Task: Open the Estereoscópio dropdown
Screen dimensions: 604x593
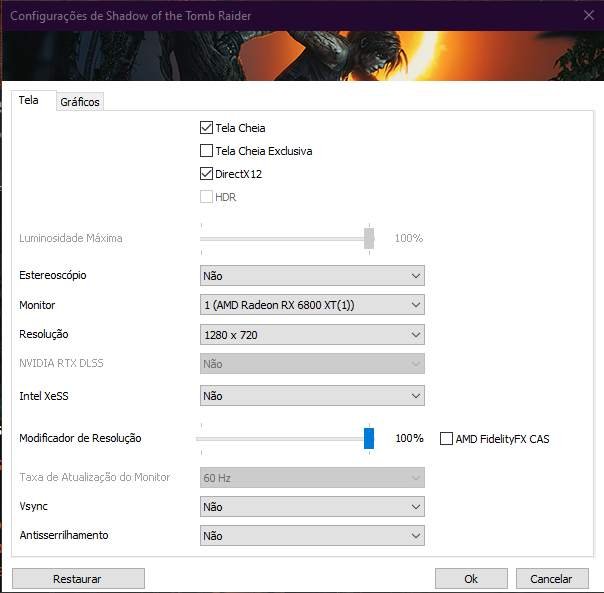Action: point(312,275)
